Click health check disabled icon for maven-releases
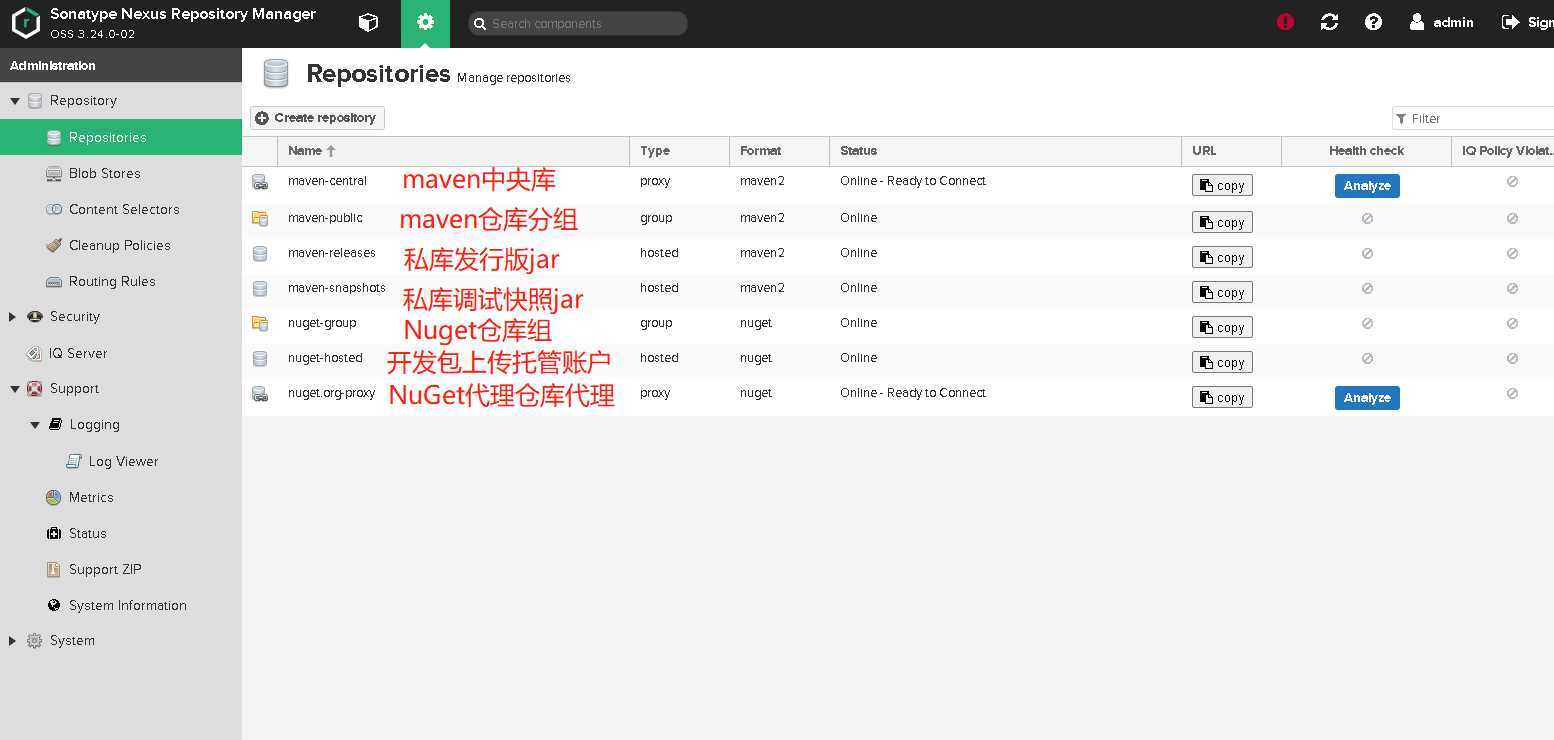Viewport: 1554px width, 740px height. point(1367,253)
